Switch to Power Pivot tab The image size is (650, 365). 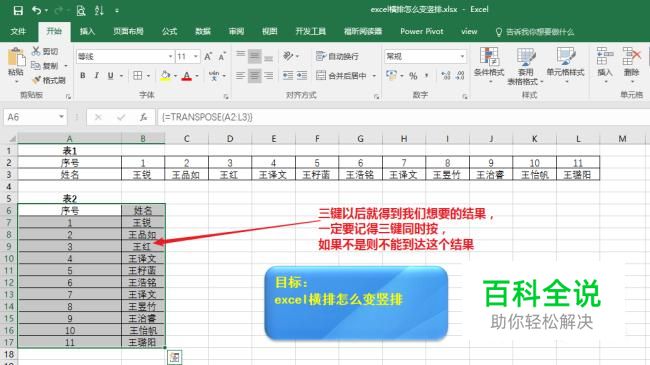(x=422, y=32)
